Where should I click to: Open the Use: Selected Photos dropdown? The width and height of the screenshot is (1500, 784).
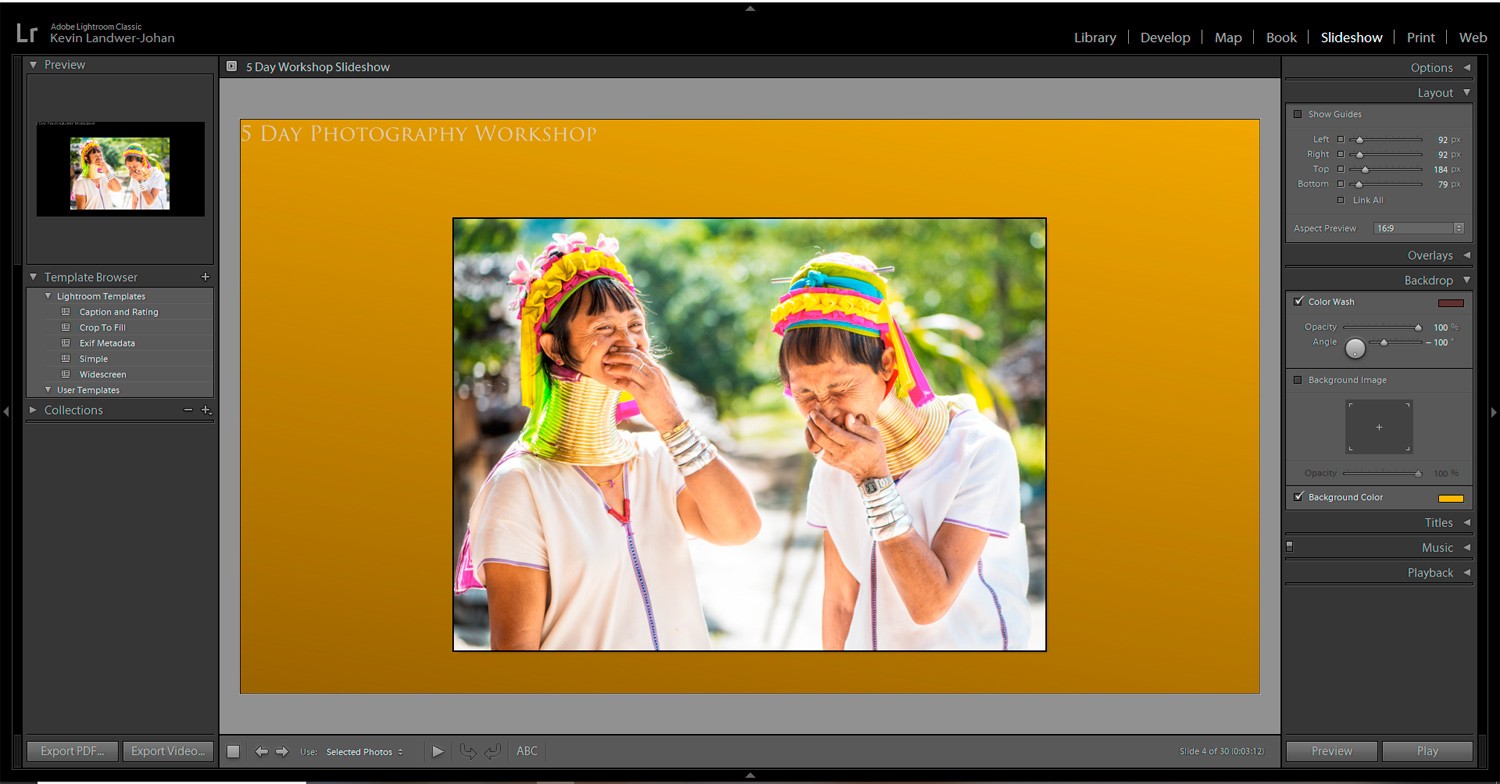pyautogui.click(x=360, y=751)
